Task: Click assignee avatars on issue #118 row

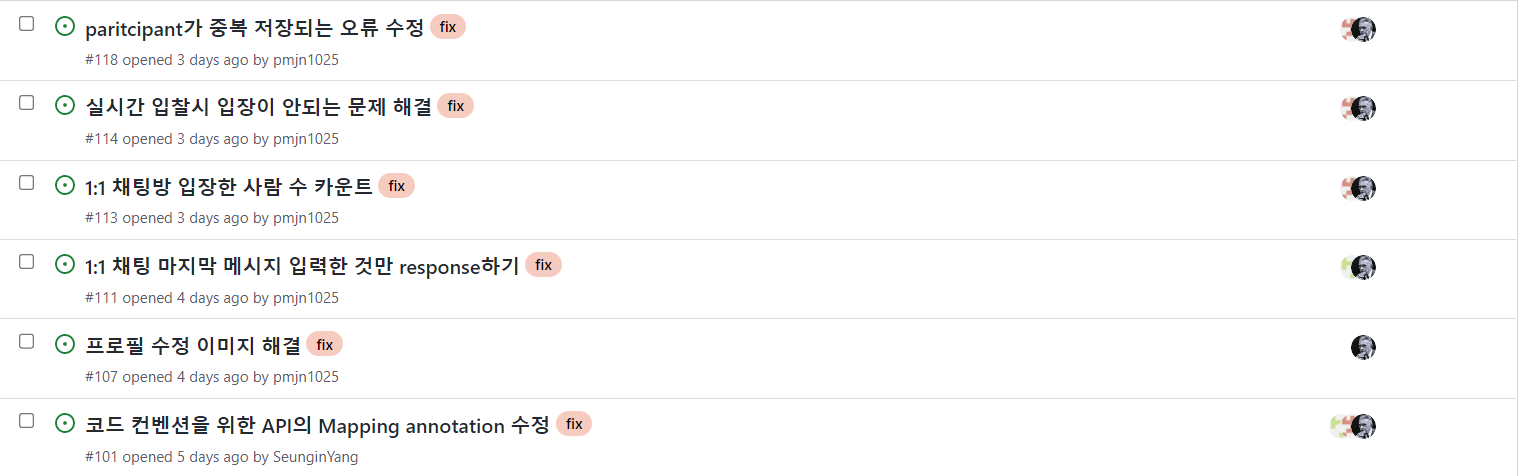Action: pos(1358,29)
